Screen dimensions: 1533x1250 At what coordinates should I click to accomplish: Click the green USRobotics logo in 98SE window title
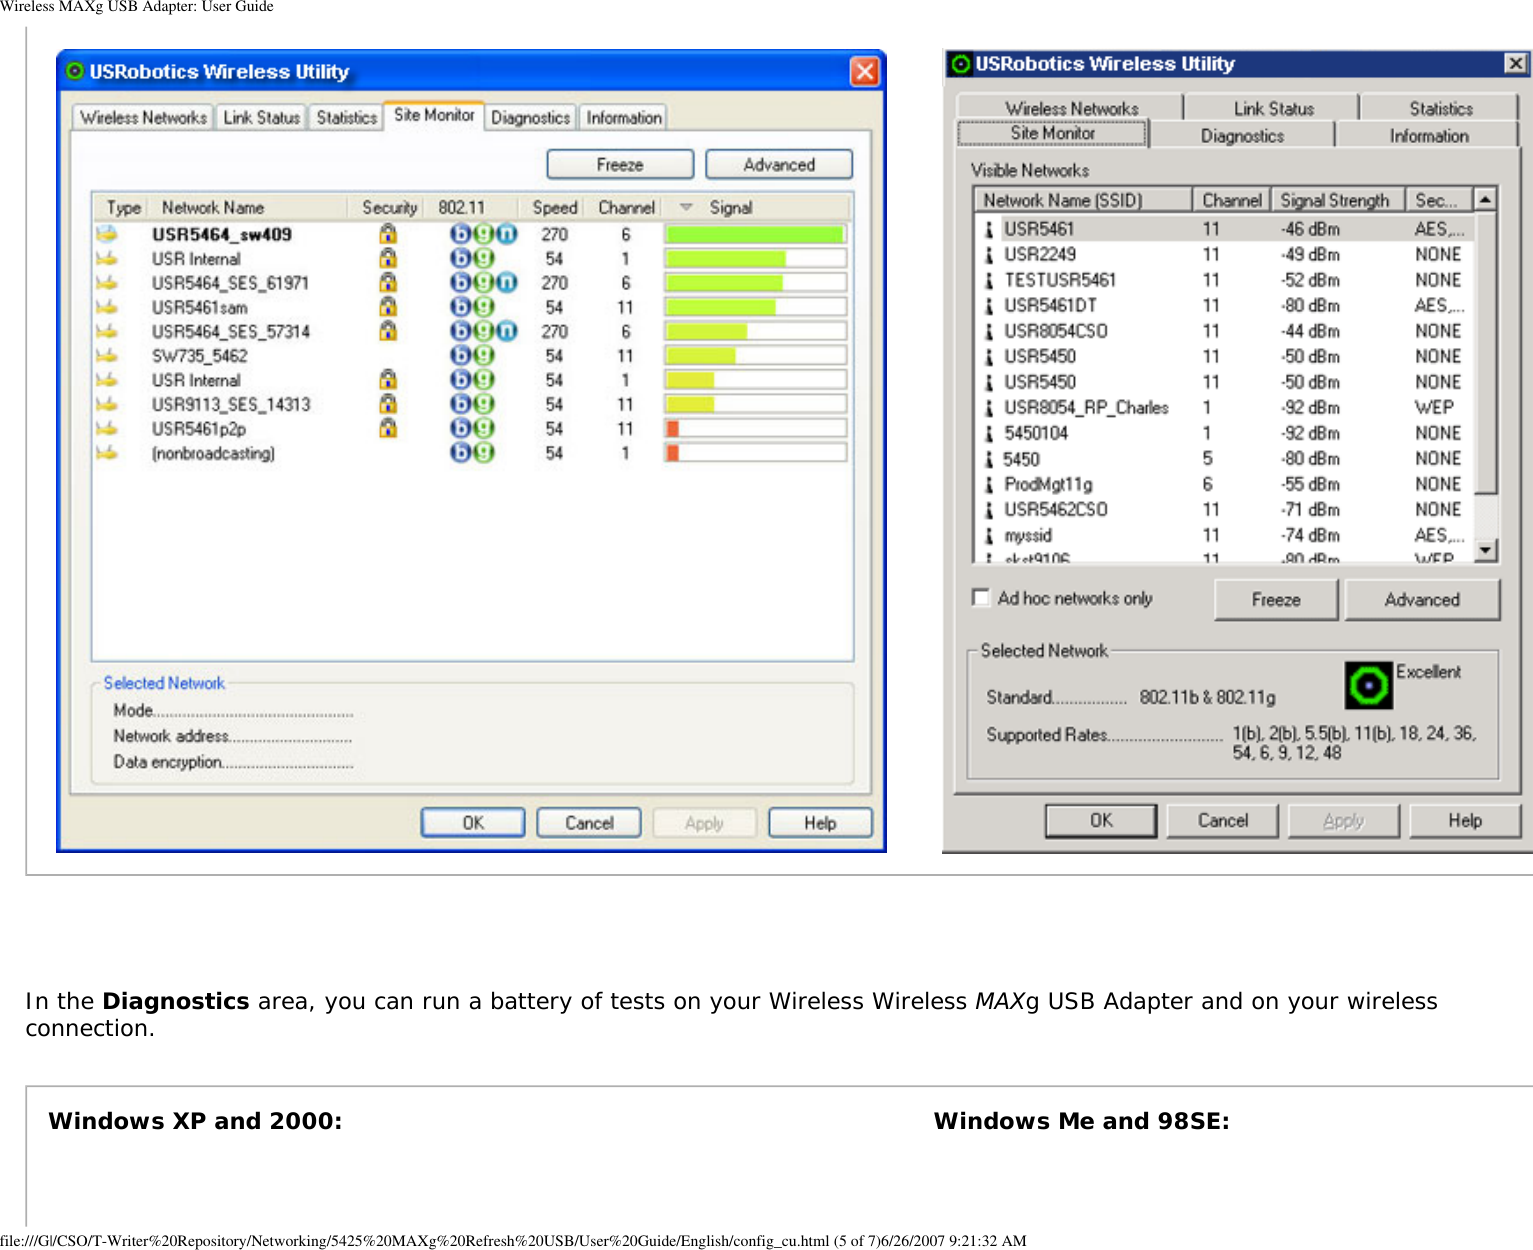tap(961, 64)
